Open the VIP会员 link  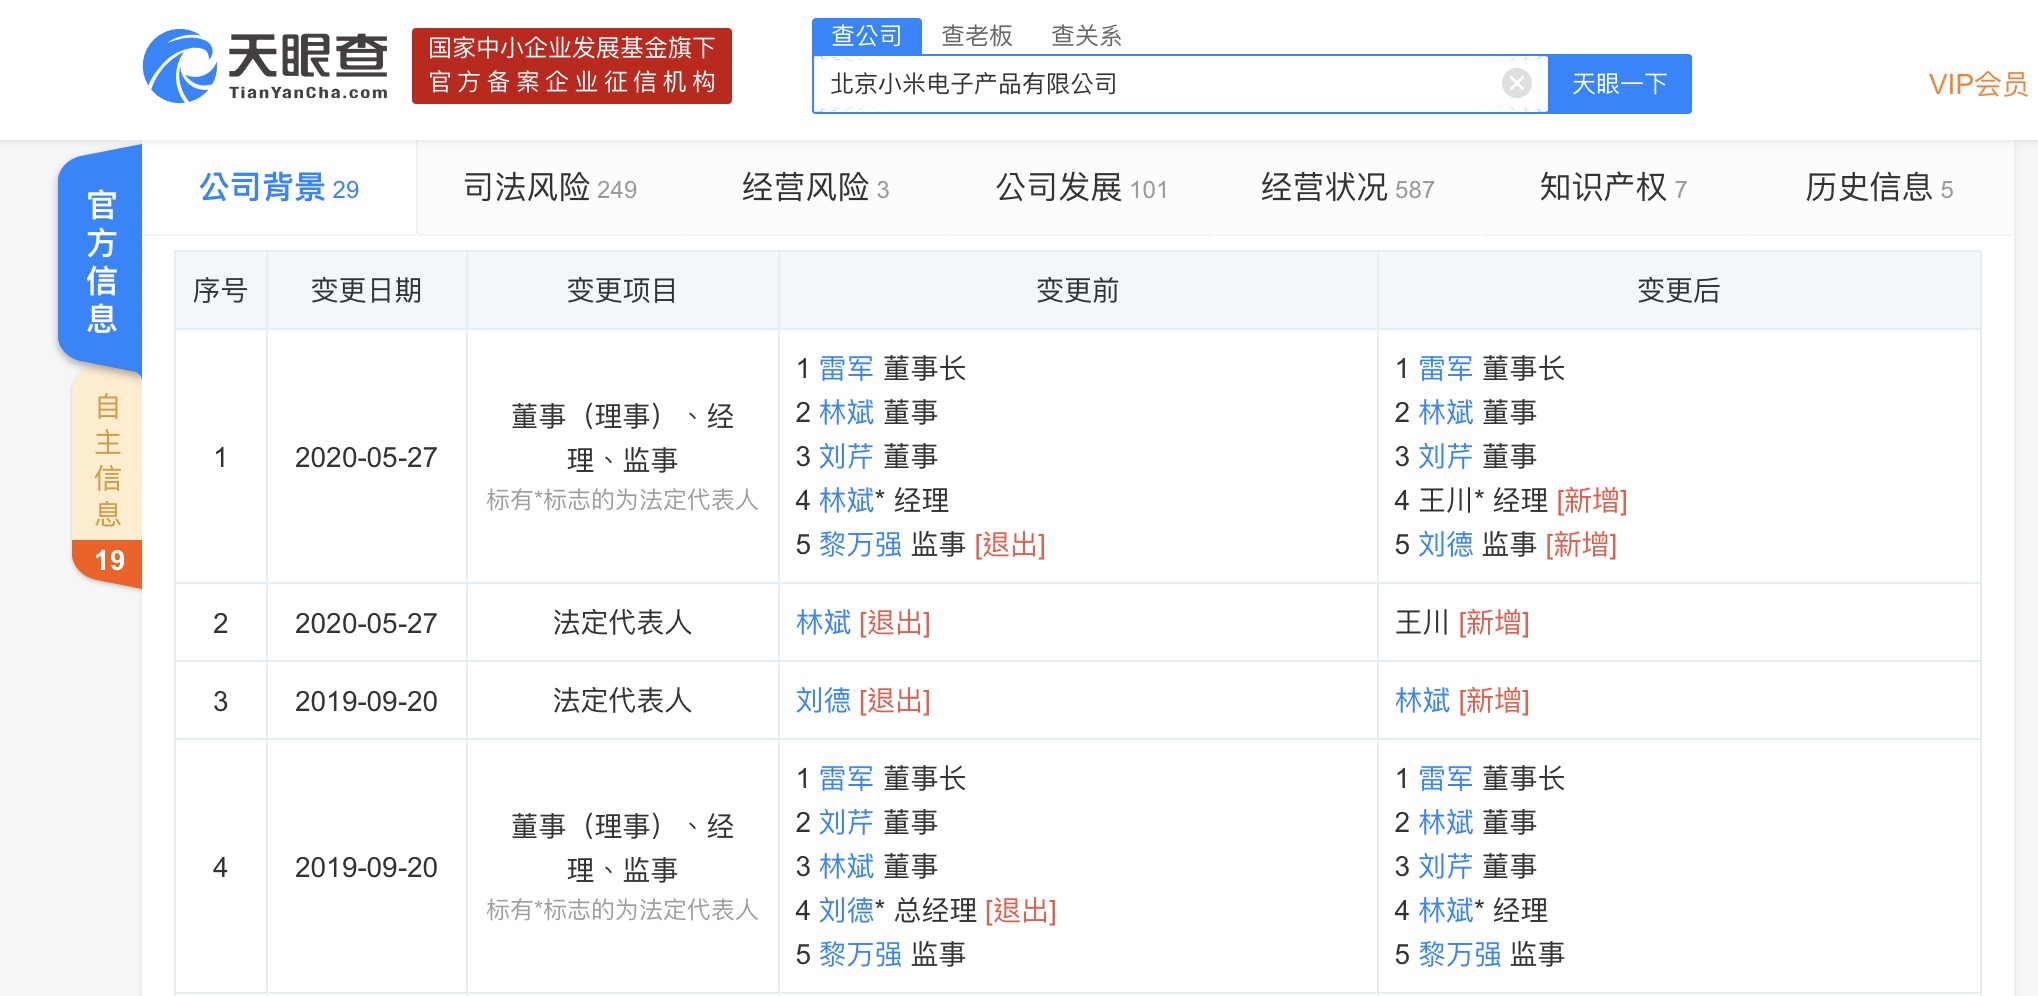(x=1978, y=84)
